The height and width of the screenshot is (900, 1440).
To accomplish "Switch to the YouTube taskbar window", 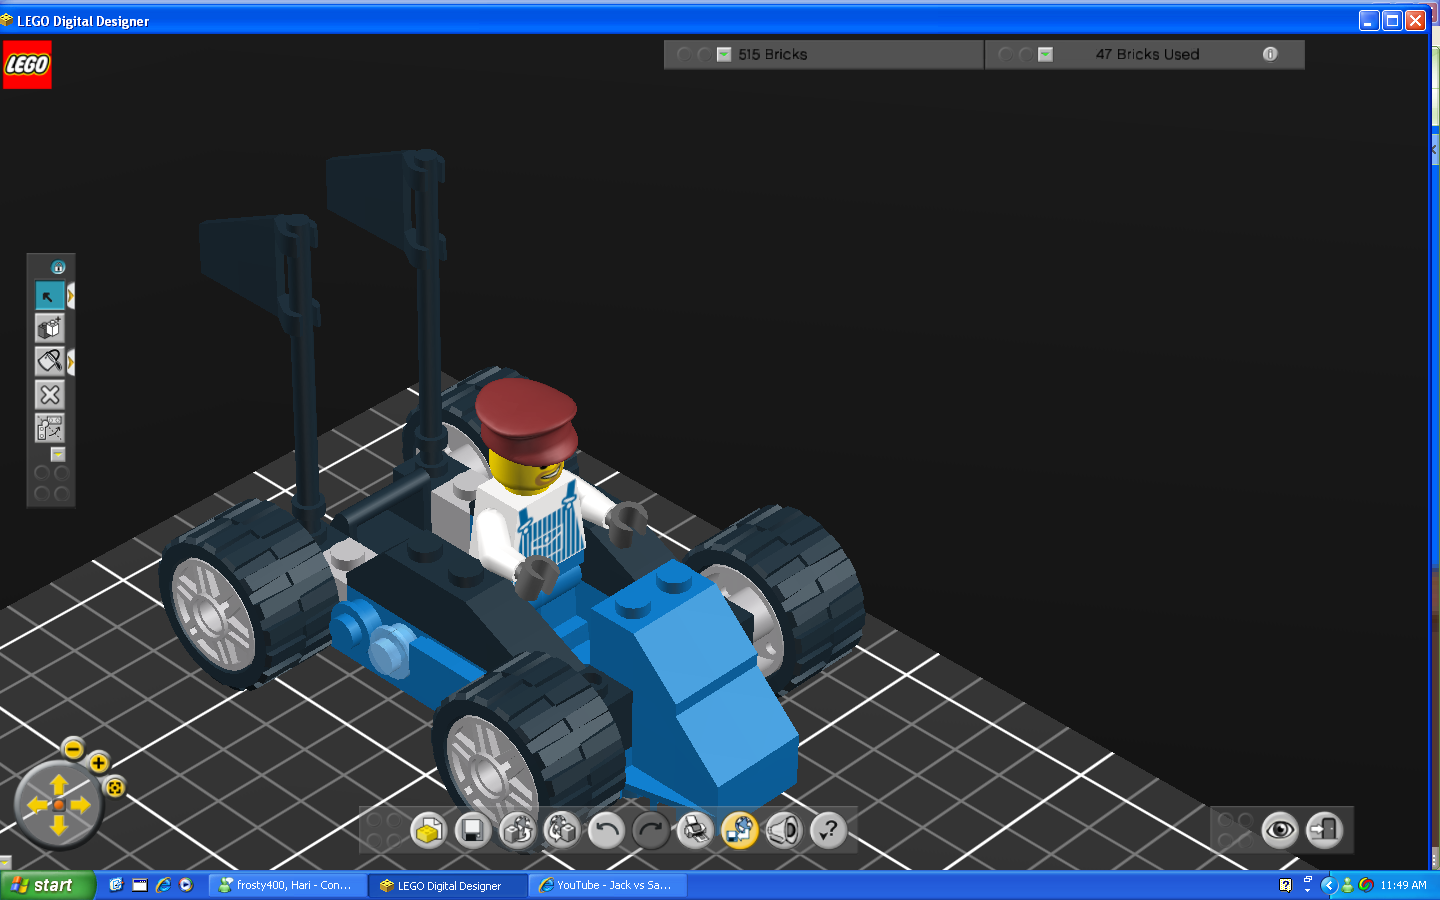I will pyautogui.click(x=608, y=885).
